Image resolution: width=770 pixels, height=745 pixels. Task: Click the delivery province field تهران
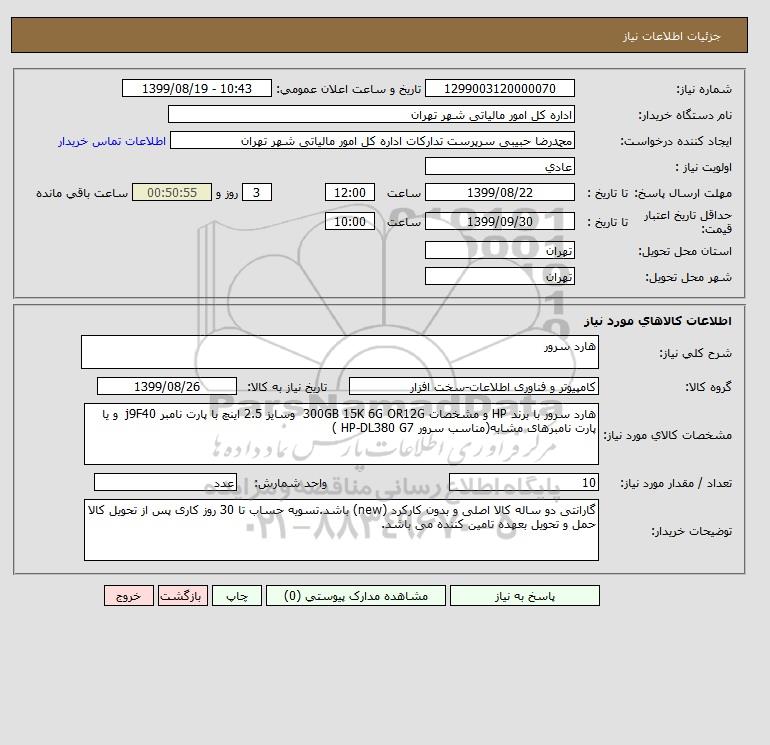tap(499, 250)
